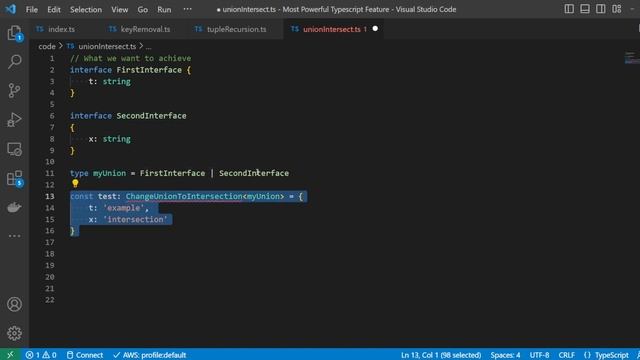Image resolution: width=640 pixels, height=360 pixels.
Task: Click SecondInterface name on line 6
Action: [x=151, y=116]
